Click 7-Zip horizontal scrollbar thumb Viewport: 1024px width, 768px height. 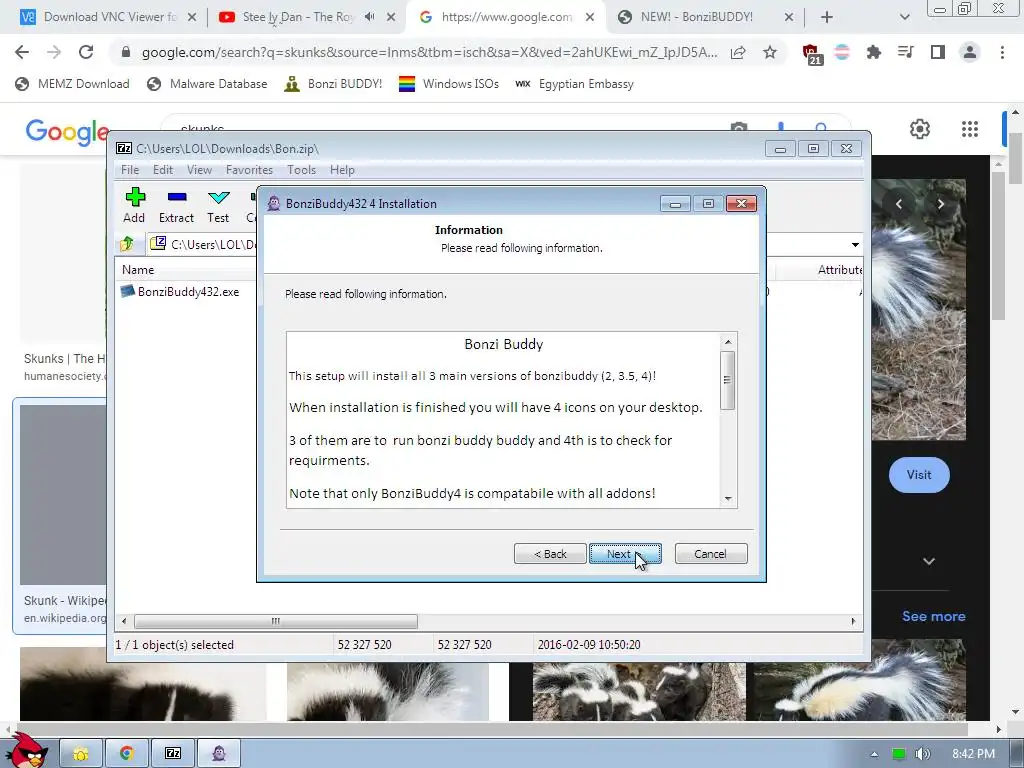276,621
